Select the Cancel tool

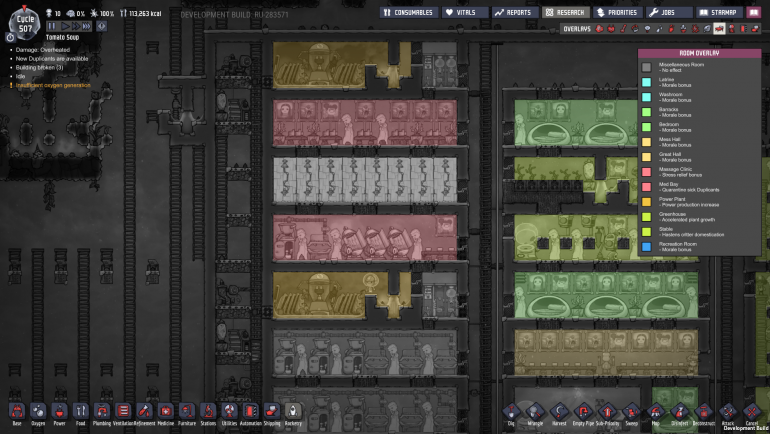tap(752, 412)
